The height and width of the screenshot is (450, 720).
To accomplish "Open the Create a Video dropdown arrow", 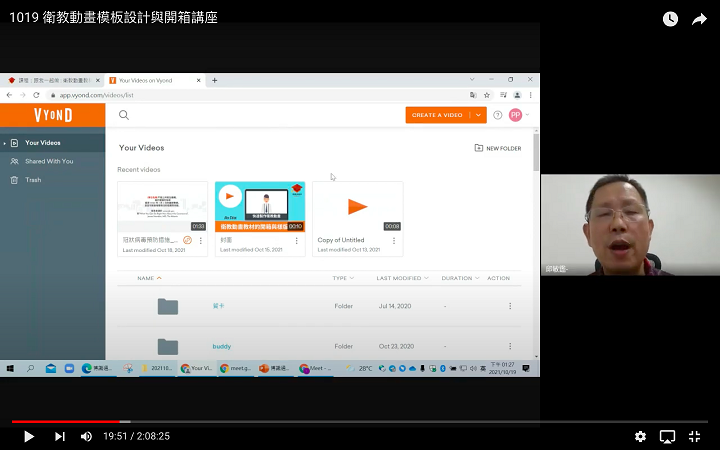I will pos(478,115).
